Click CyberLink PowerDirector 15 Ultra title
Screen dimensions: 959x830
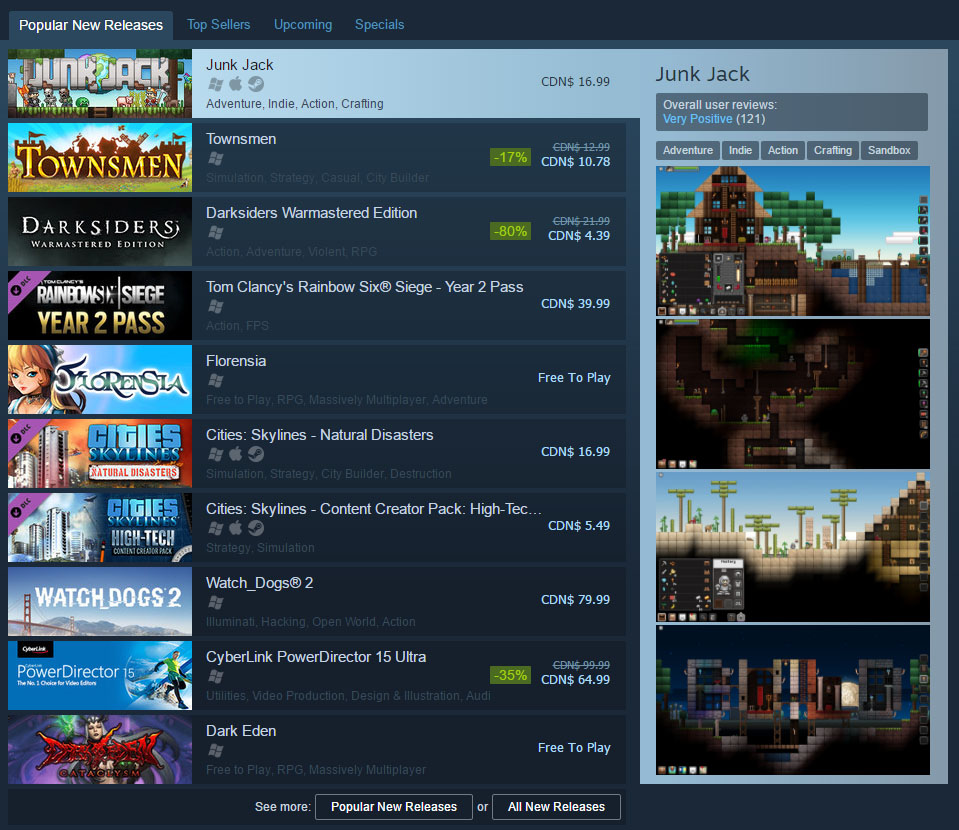316,657
